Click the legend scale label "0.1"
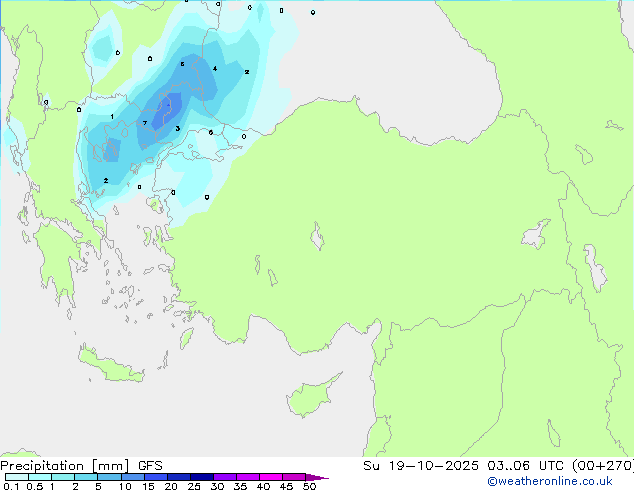Screen dimensions: 634x490 [x=11, y=486]
